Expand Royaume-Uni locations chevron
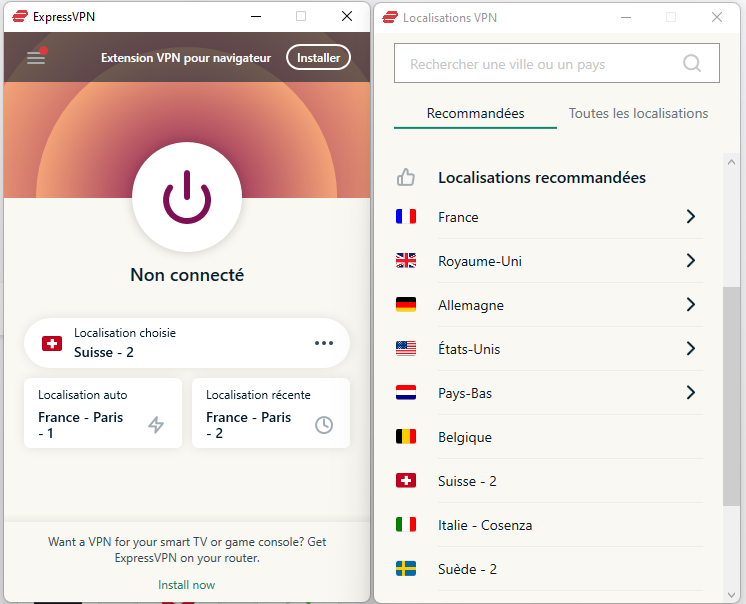This screenshot has width=746, height=604. tap(691, 261)
